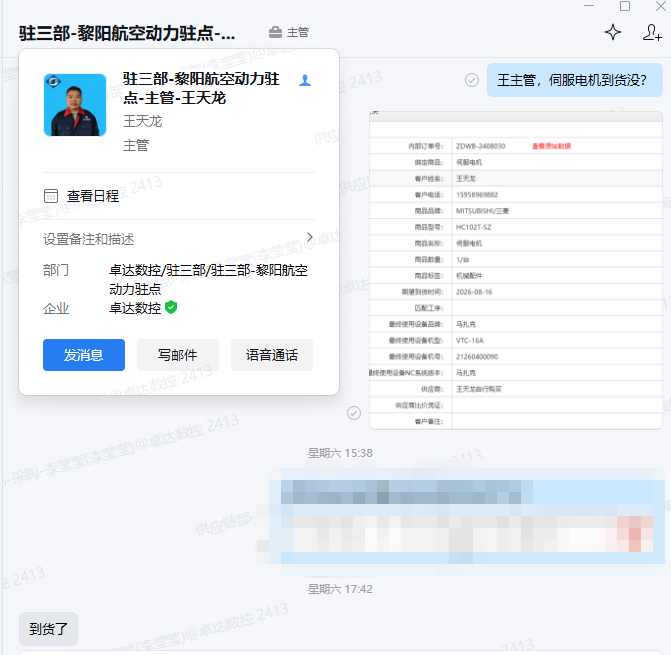Click the chat title 驻三部-黎阳航空动力驻点
This screenshot has height=655, width=671.
click(127, 33)
